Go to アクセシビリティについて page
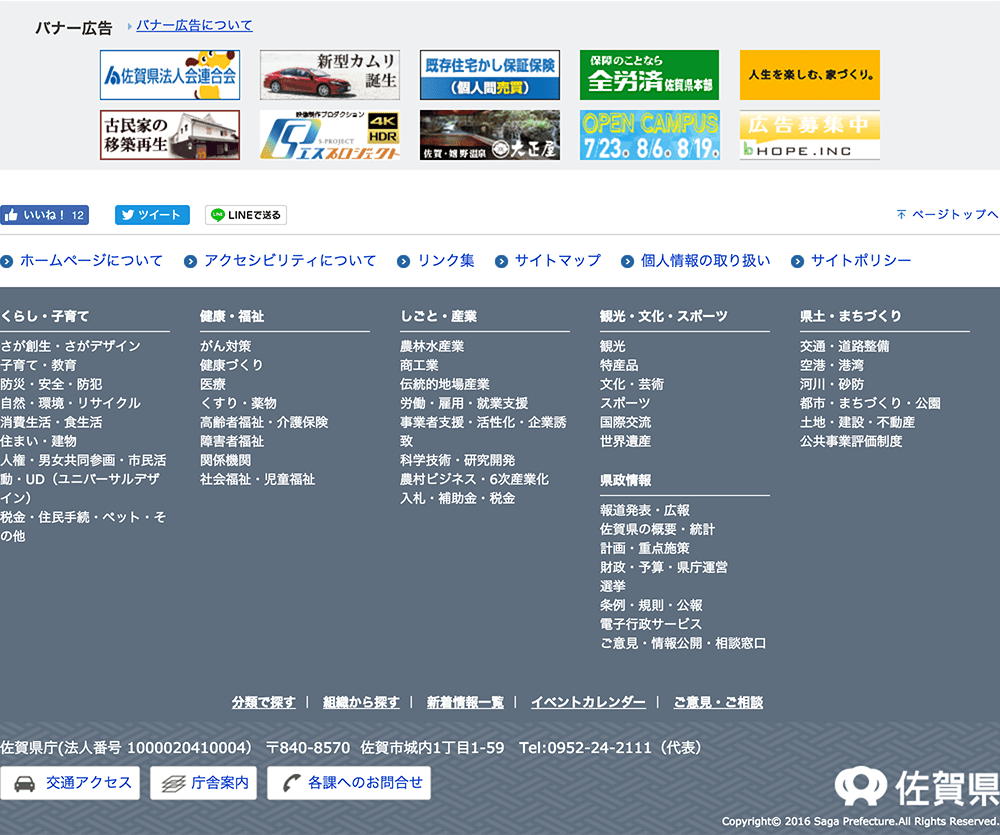Screen dimensions: 1000x835 point(289,261)
